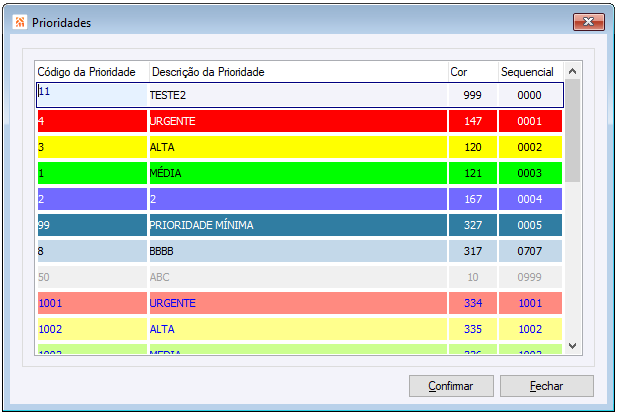Click the vertical scrollbar thumb
Screen dimensions: 618x414
(572, 131)
